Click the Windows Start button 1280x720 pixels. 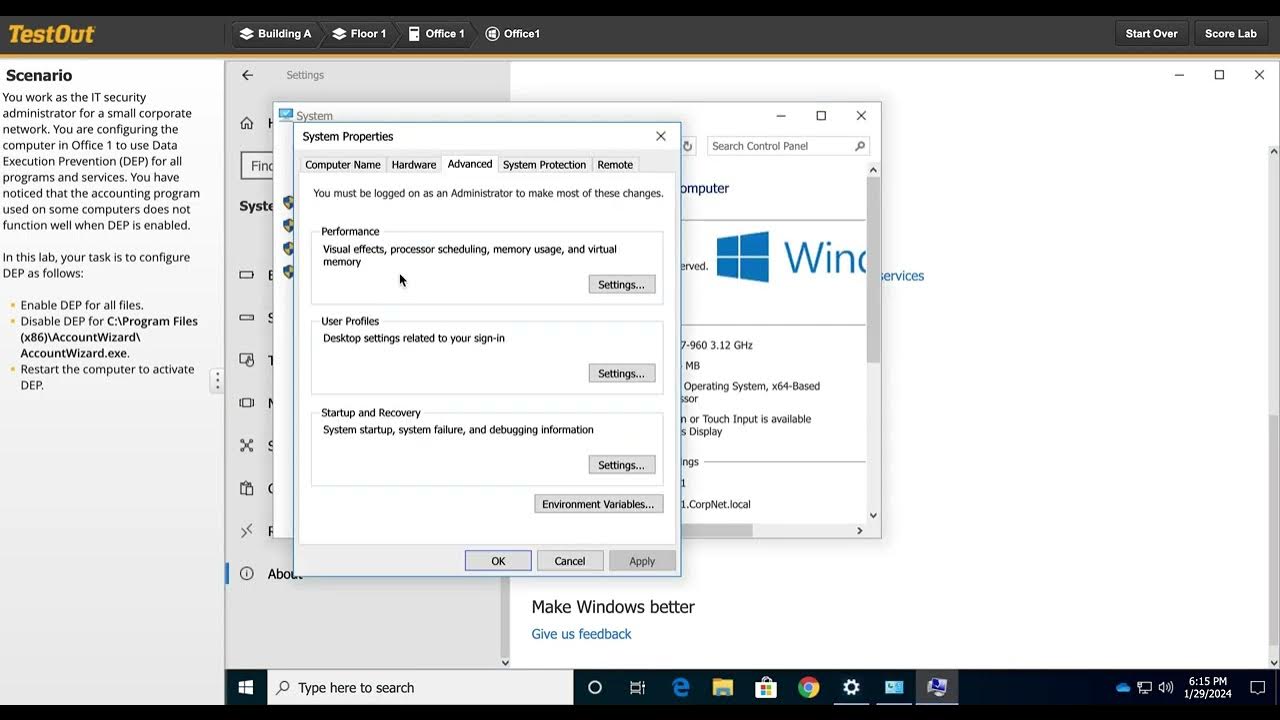[246, 688]
